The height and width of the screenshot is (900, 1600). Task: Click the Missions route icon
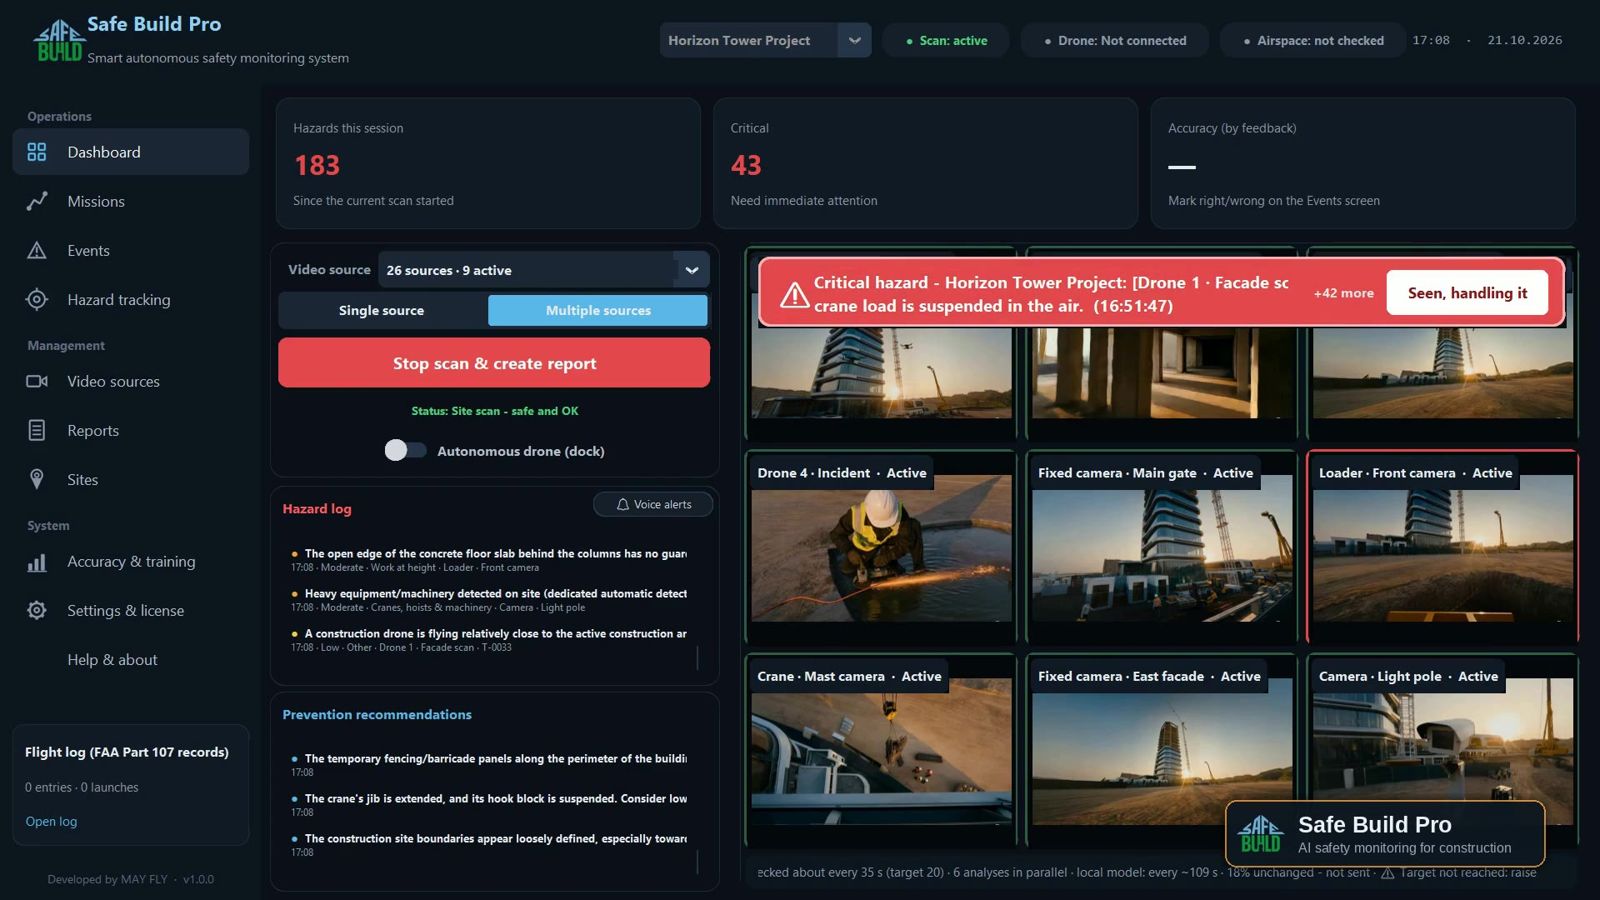click(37, 201)
